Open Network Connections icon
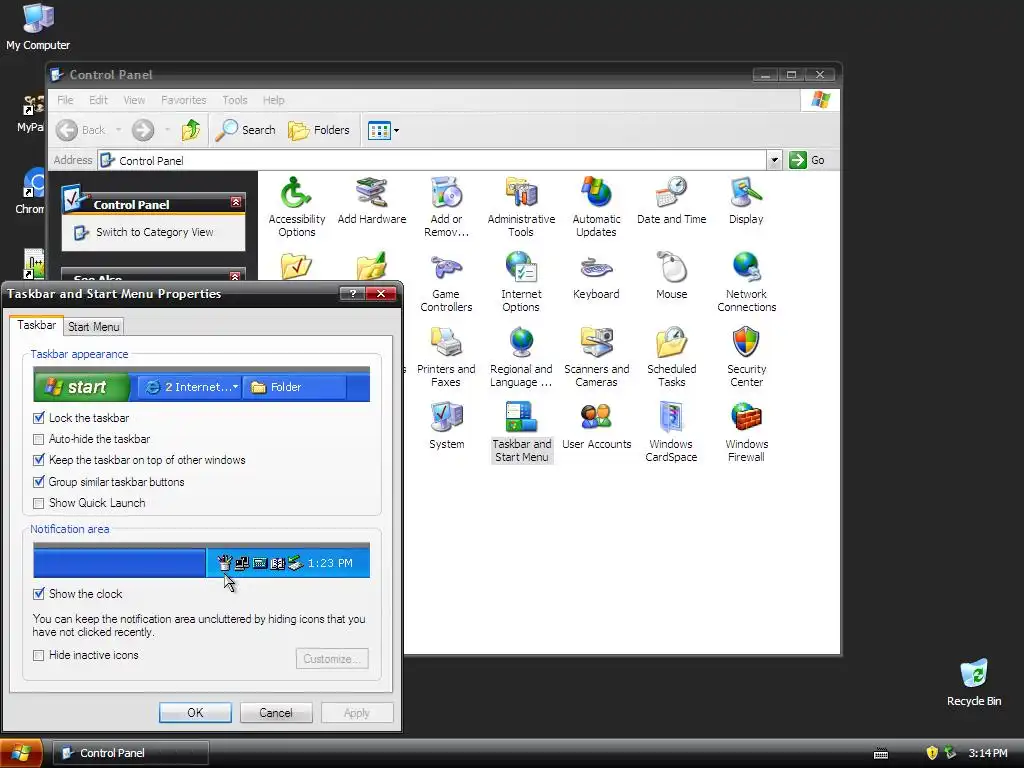The width and height of the screenshot is (1024, 768). click(746, 281)
